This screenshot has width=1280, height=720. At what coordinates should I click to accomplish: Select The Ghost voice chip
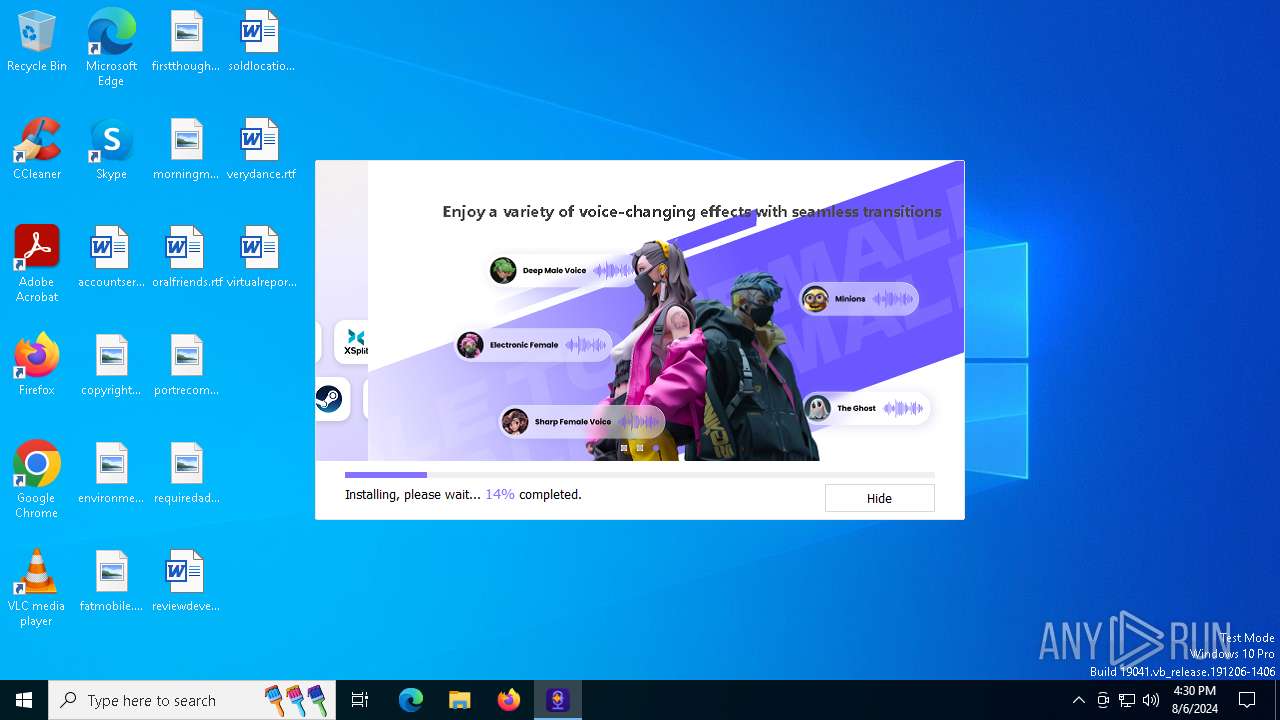865,408
